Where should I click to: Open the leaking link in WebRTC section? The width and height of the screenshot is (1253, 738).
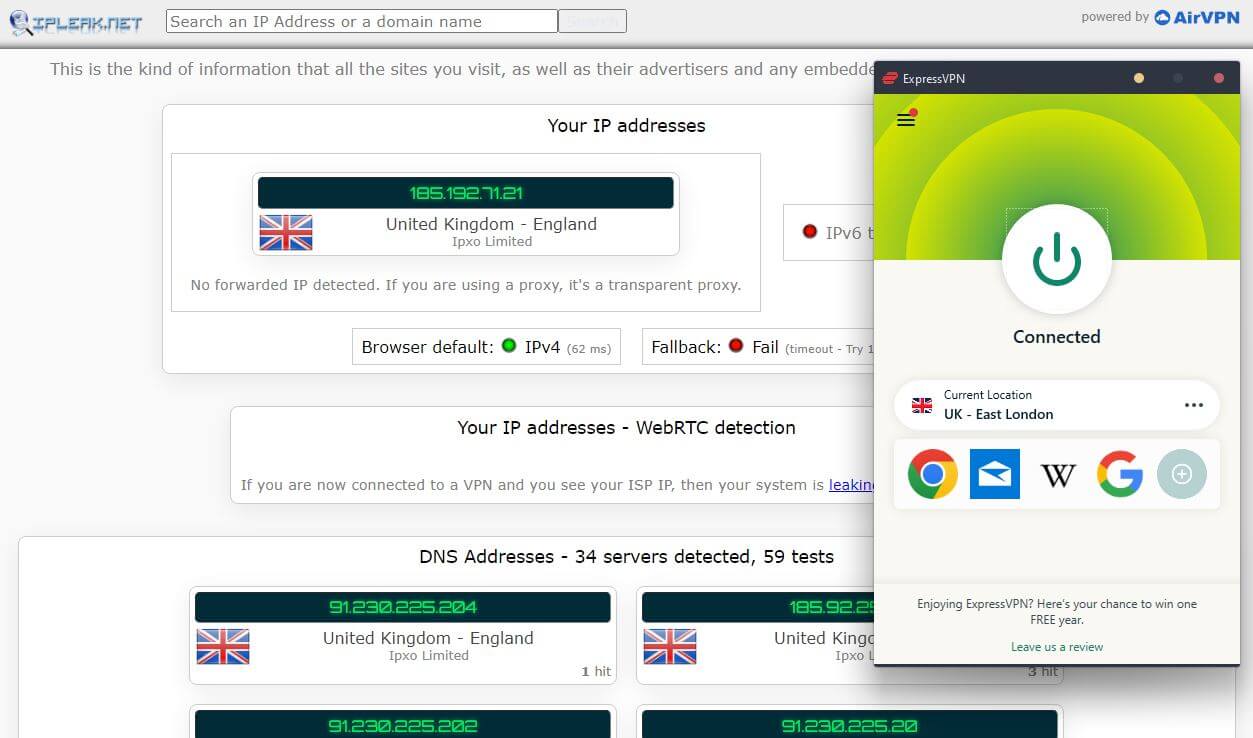pyautogui.click(x=851, y=485)
